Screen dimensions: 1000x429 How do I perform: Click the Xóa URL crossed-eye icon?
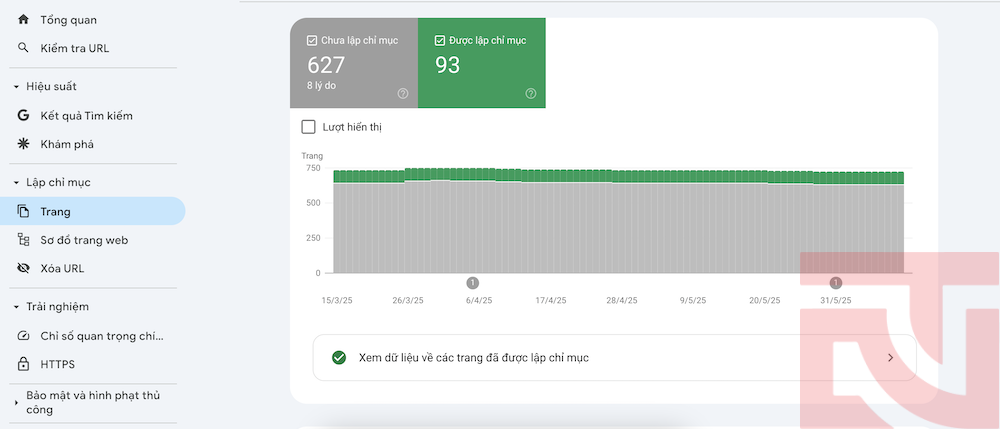coord(24,268)
